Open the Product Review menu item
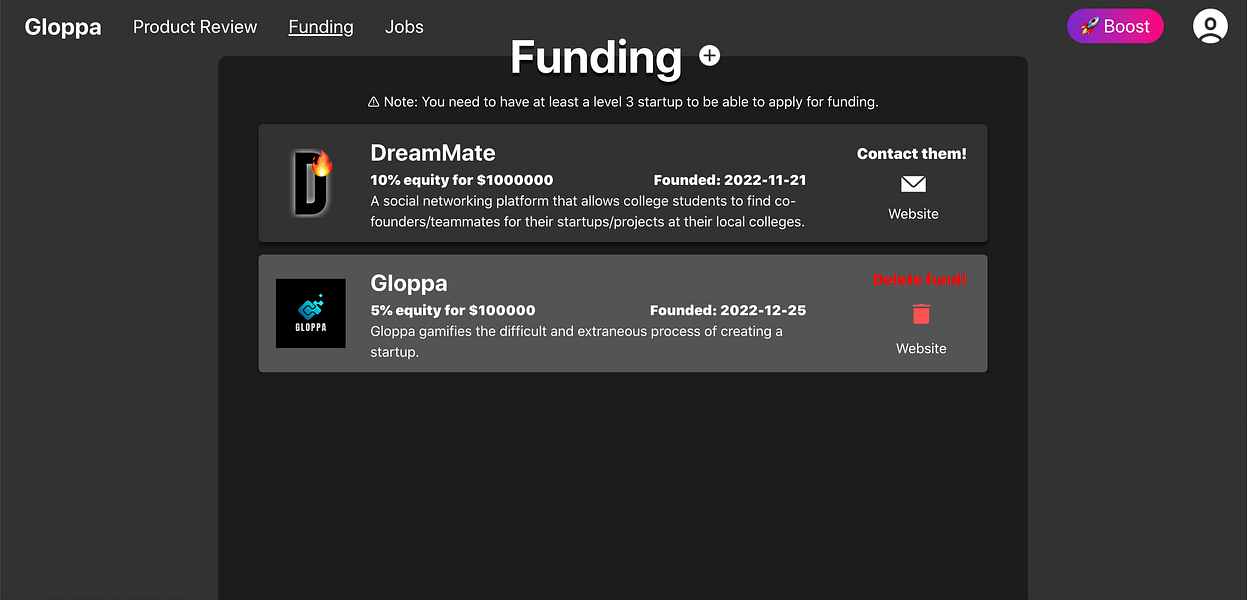This screenshot has height=600, width=1247. (x=195, y=27)
